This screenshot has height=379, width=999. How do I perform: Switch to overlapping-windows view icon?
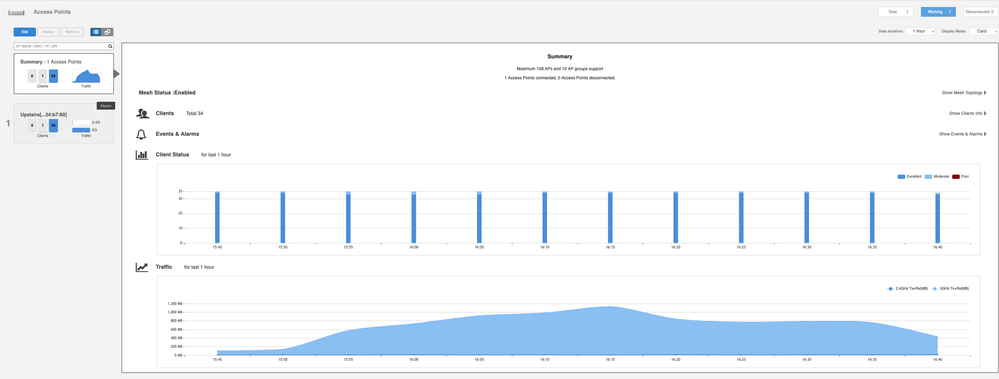click(108, 32)
